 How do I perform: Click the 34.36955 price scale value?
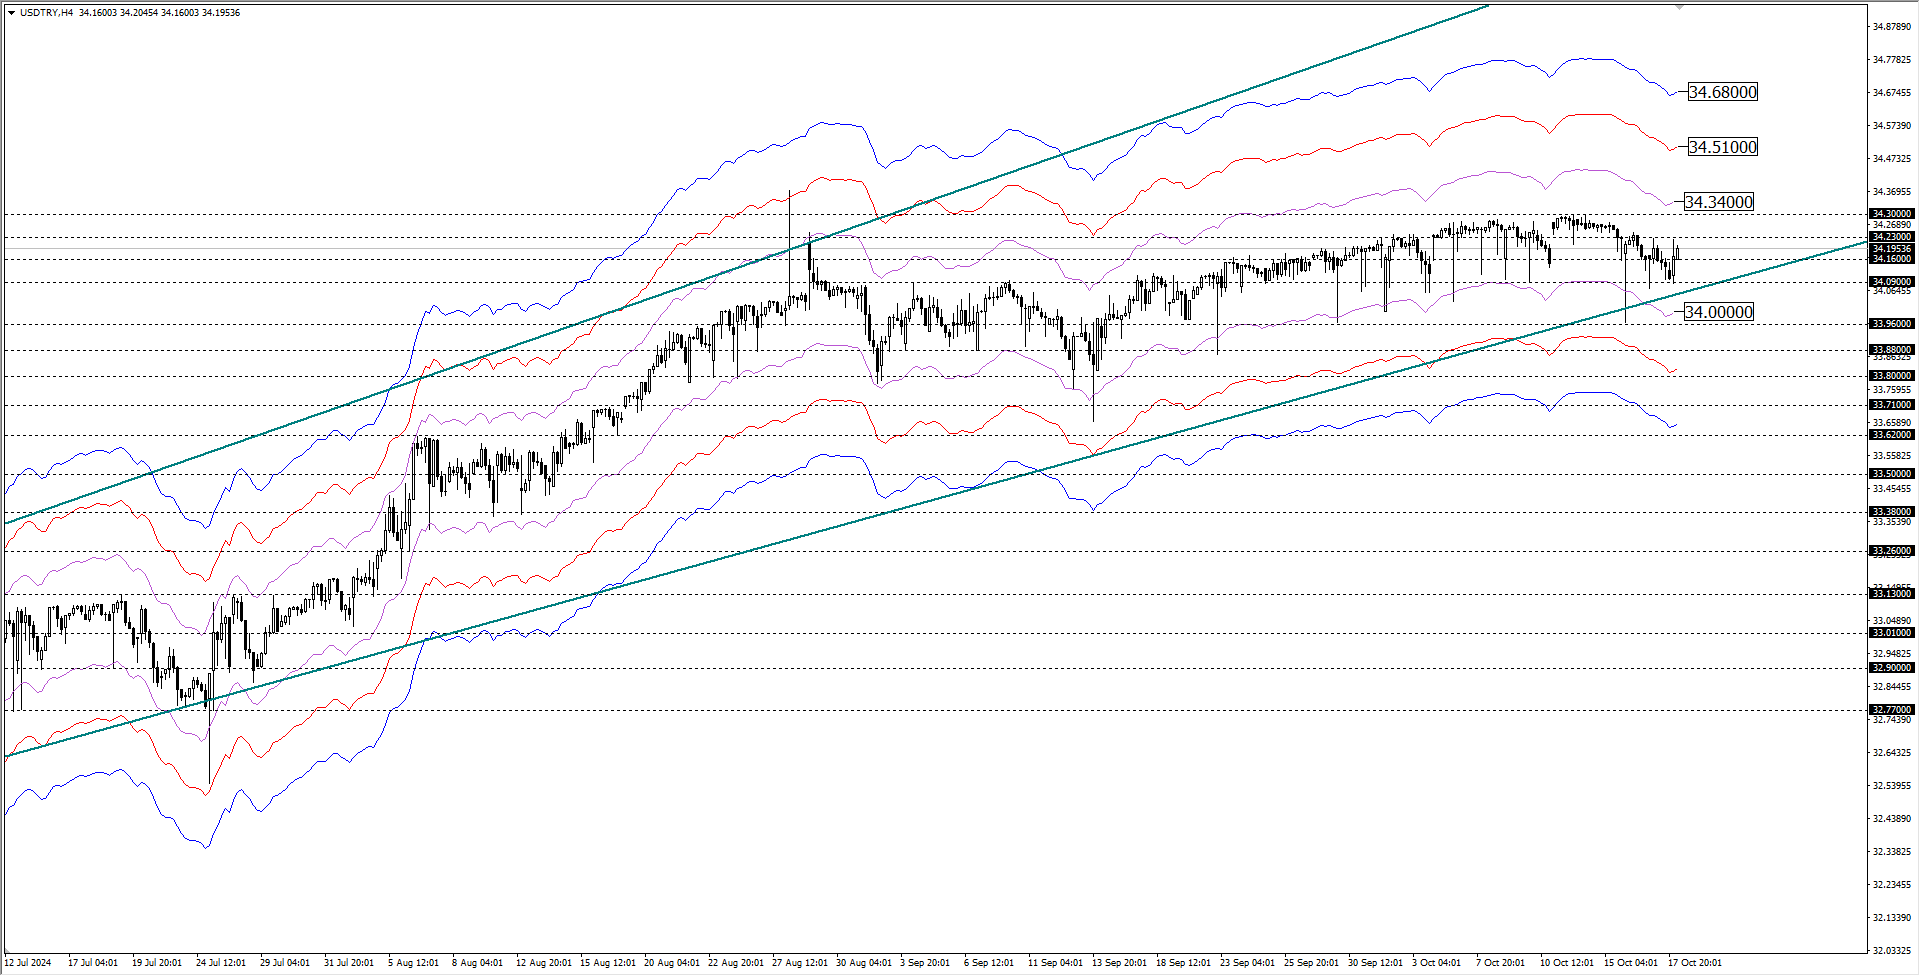pos(1892,192)
